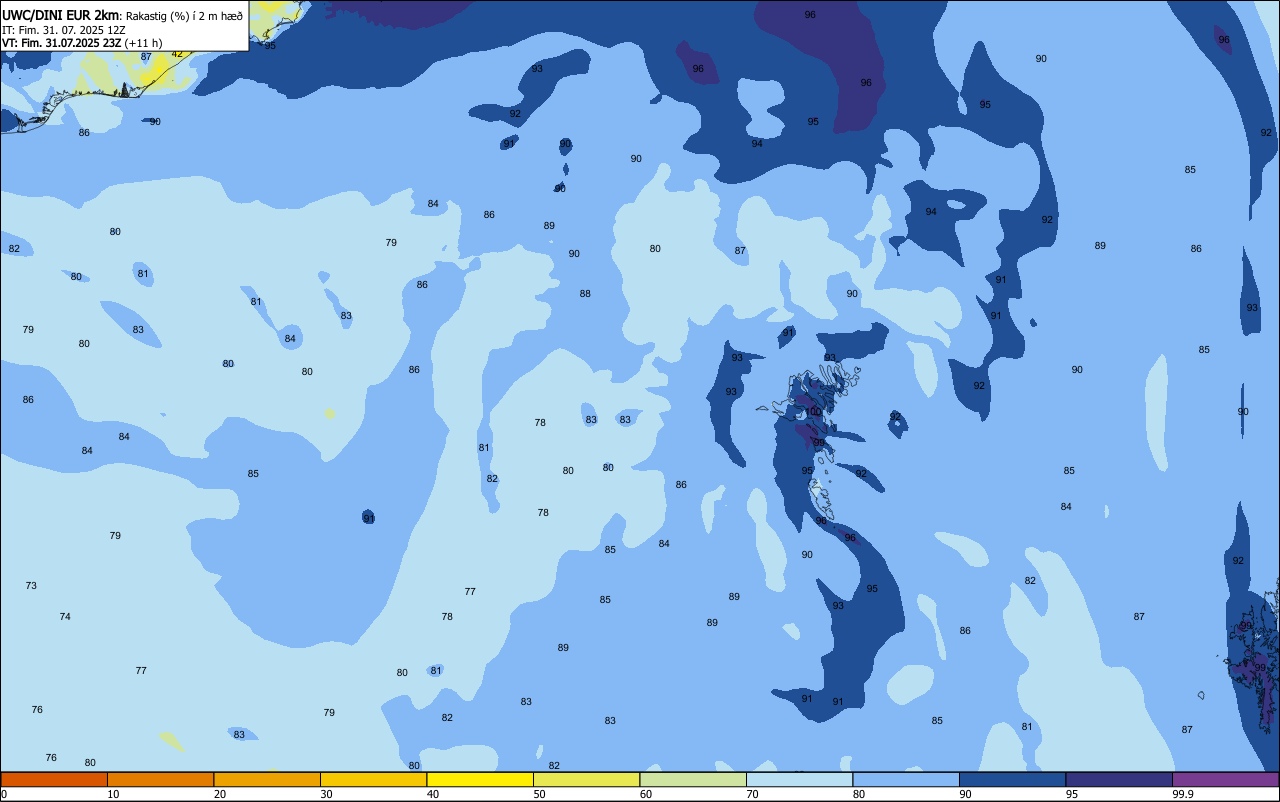Viewport: 1280px width, 802px height.
Task: Click the '60' label under the legend
Action: click(646, 794)
